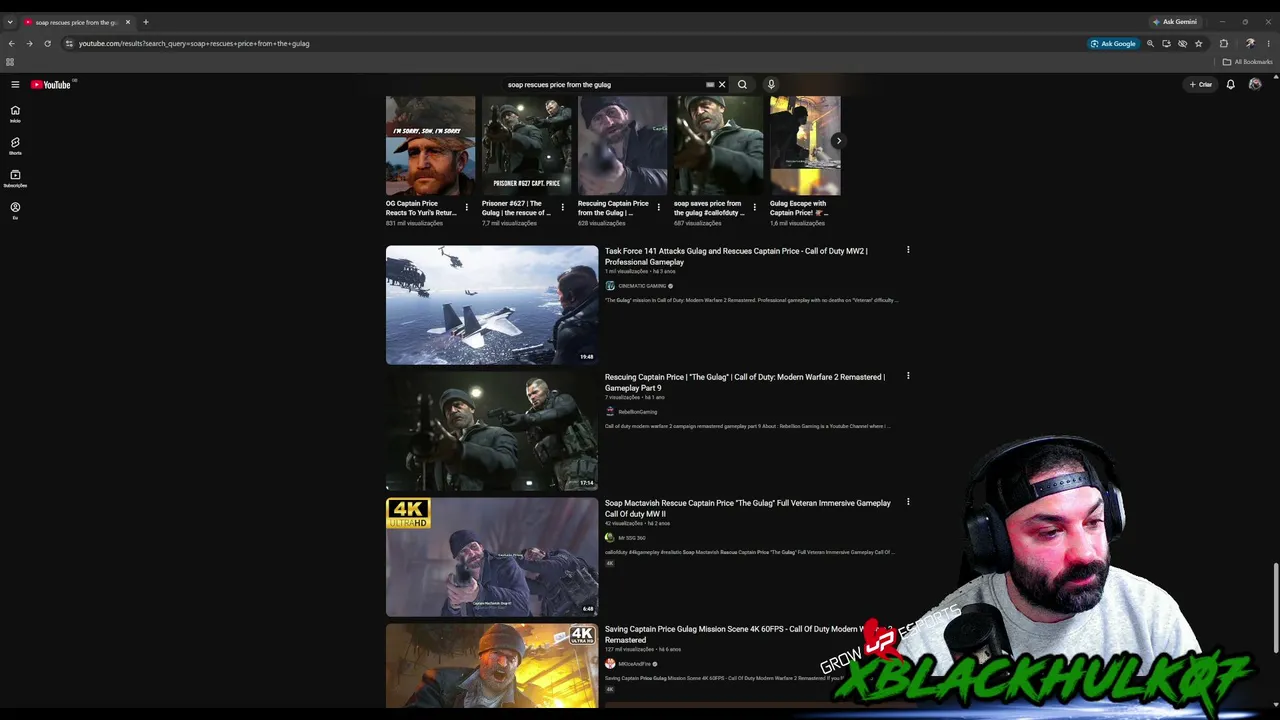Go back with the browser back arrow
The image size is (1280, 720).
(11, 44)
